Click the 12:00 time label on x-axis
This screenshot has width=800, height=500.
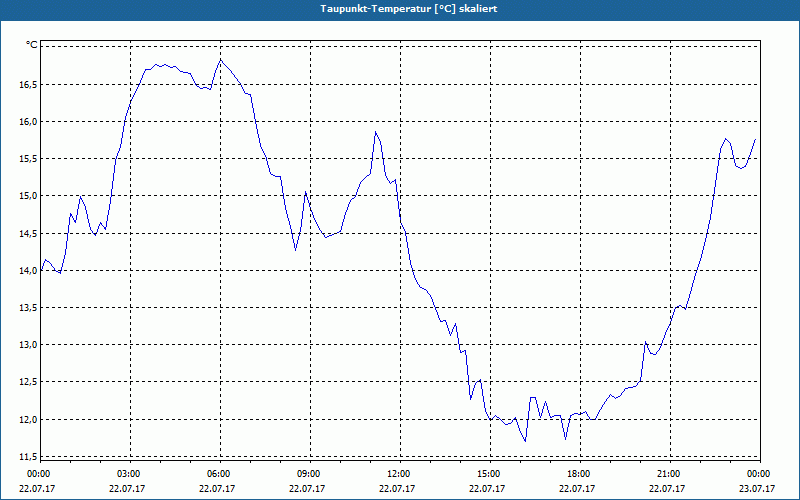tap(399, 474)
